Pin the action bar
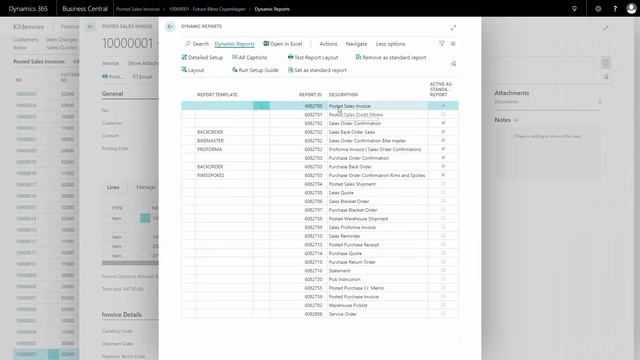Image resolution: width=640 pixels, height=360 pixels. click(453, 64)
